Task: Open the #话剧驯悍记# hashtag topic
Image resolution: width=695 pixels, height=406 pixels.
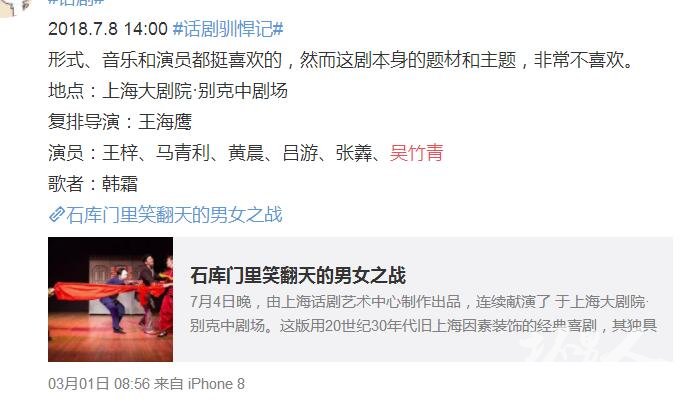Action: tap(228, 29)
